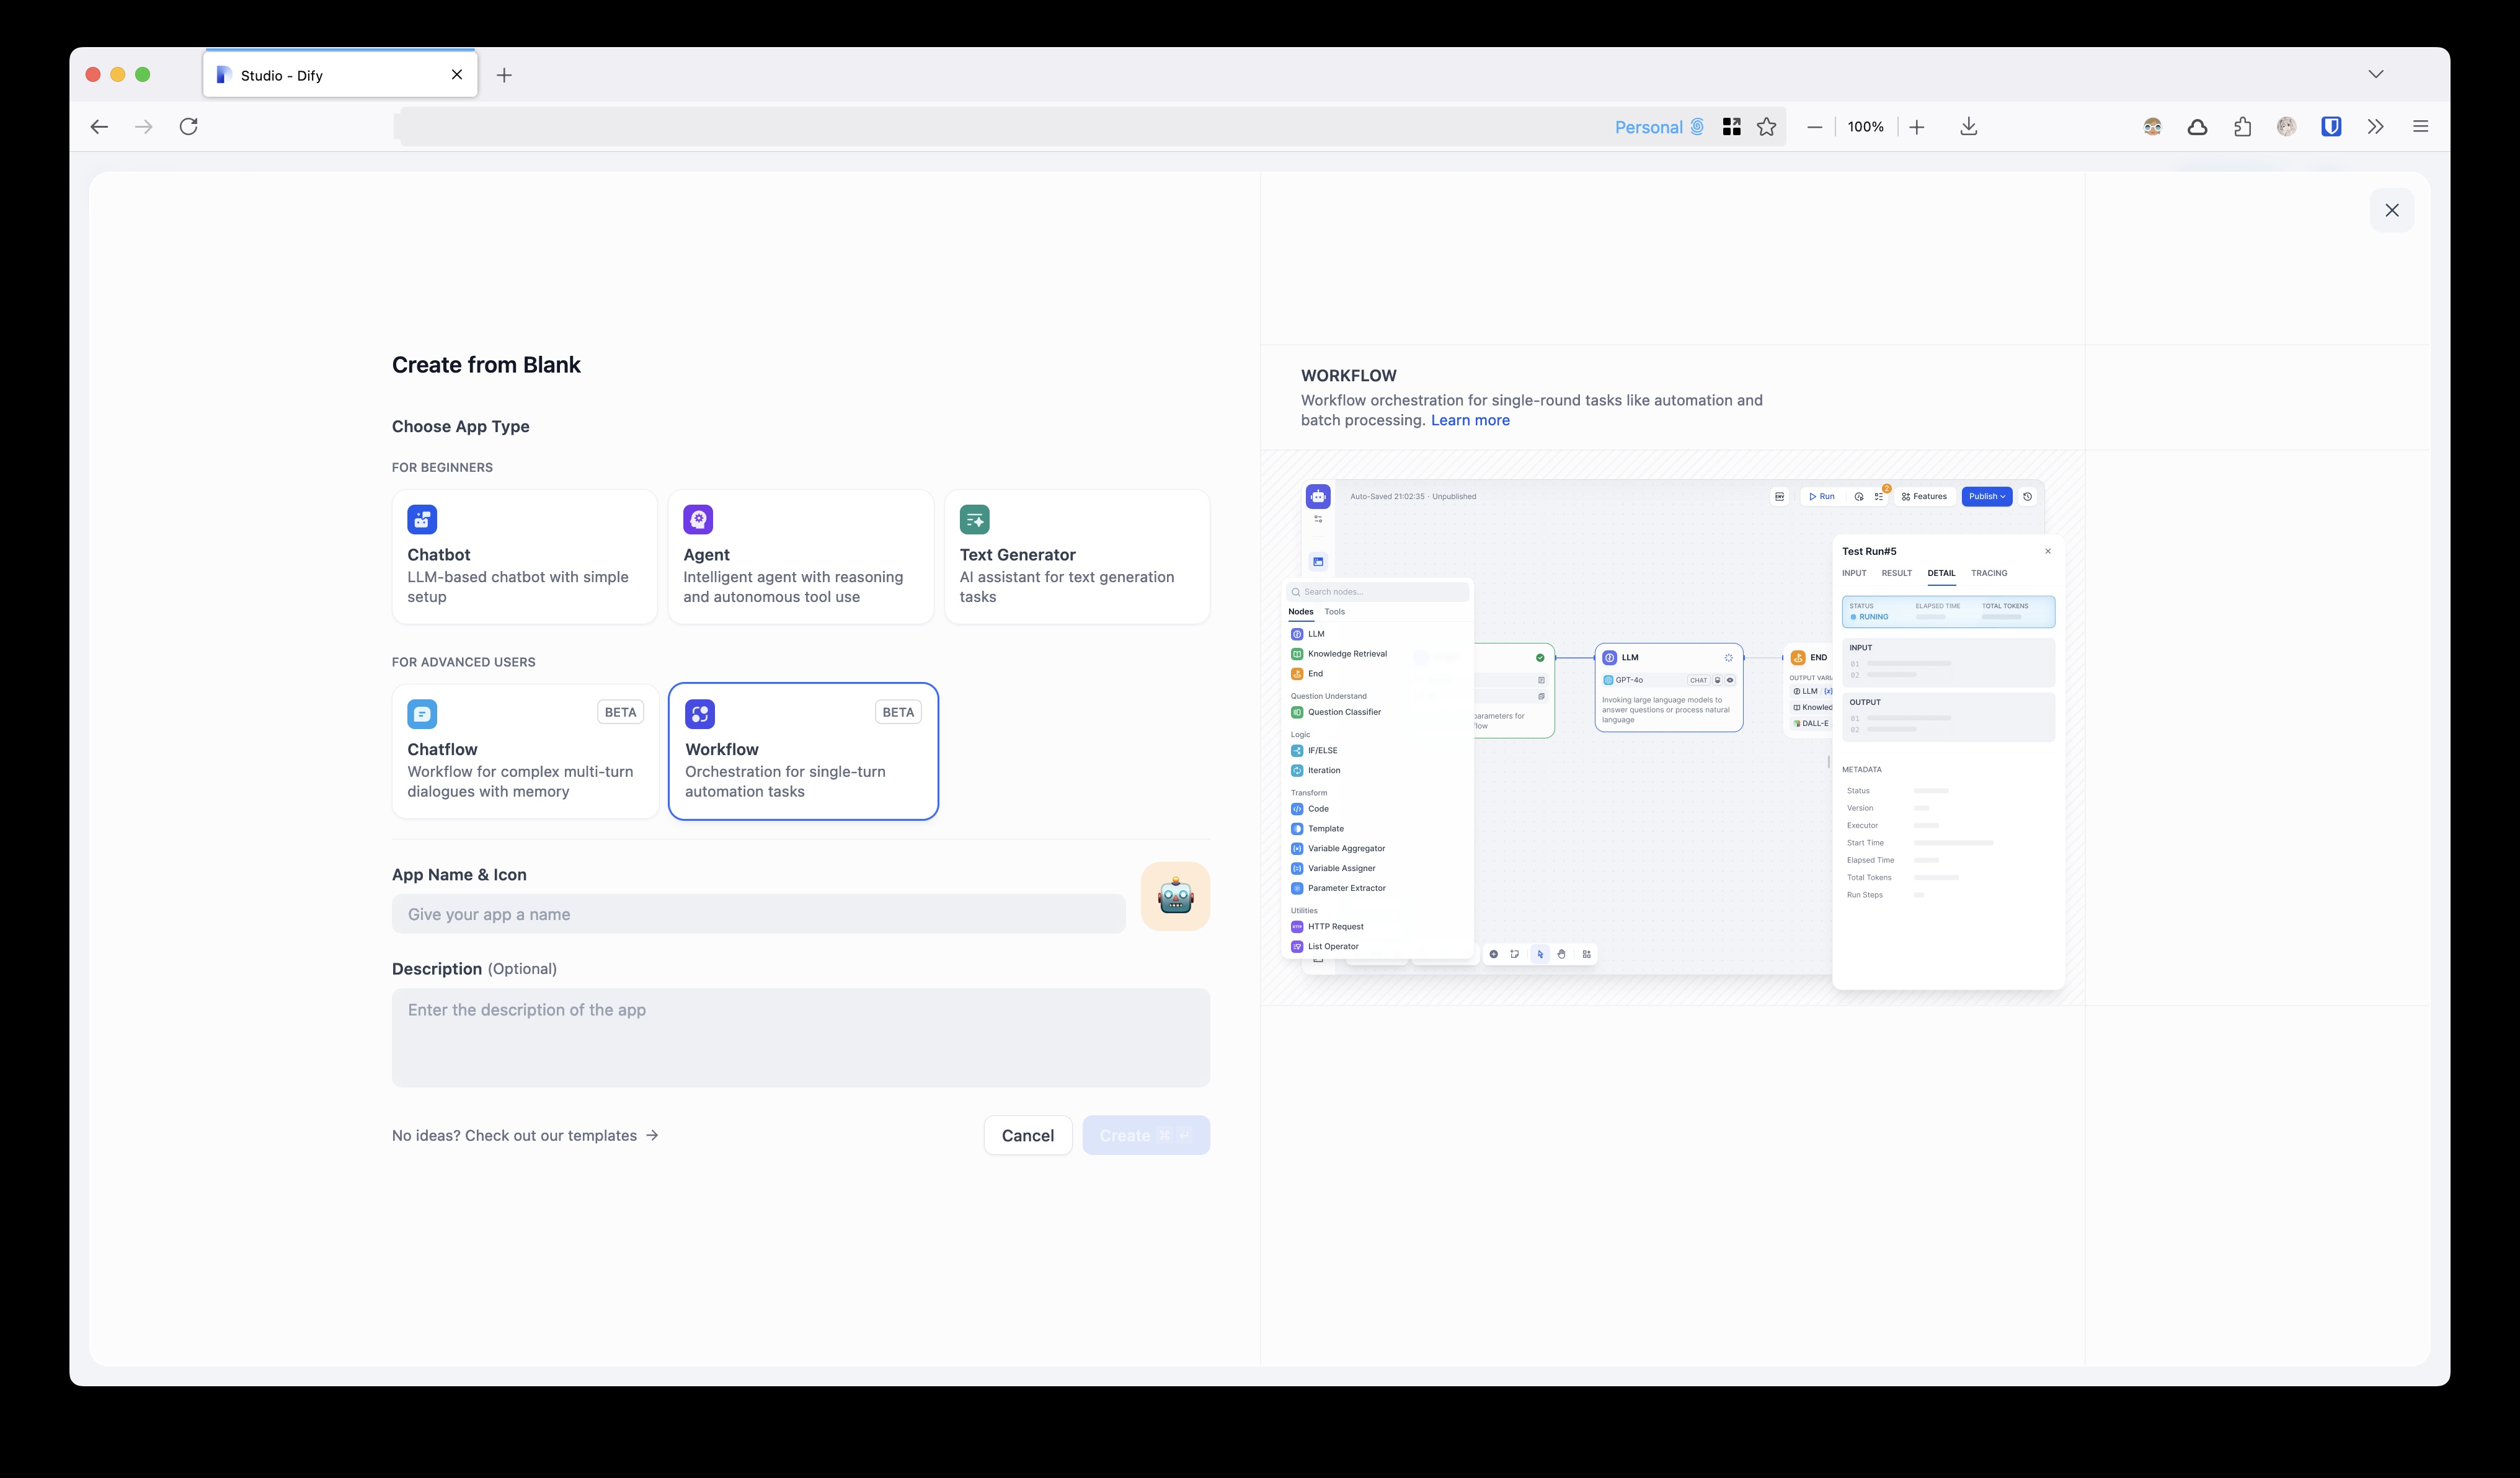Open the browser hamburger menu
This screenshot has height=1478, width=2520.
pyautogui.click(x=2420, y=127)
